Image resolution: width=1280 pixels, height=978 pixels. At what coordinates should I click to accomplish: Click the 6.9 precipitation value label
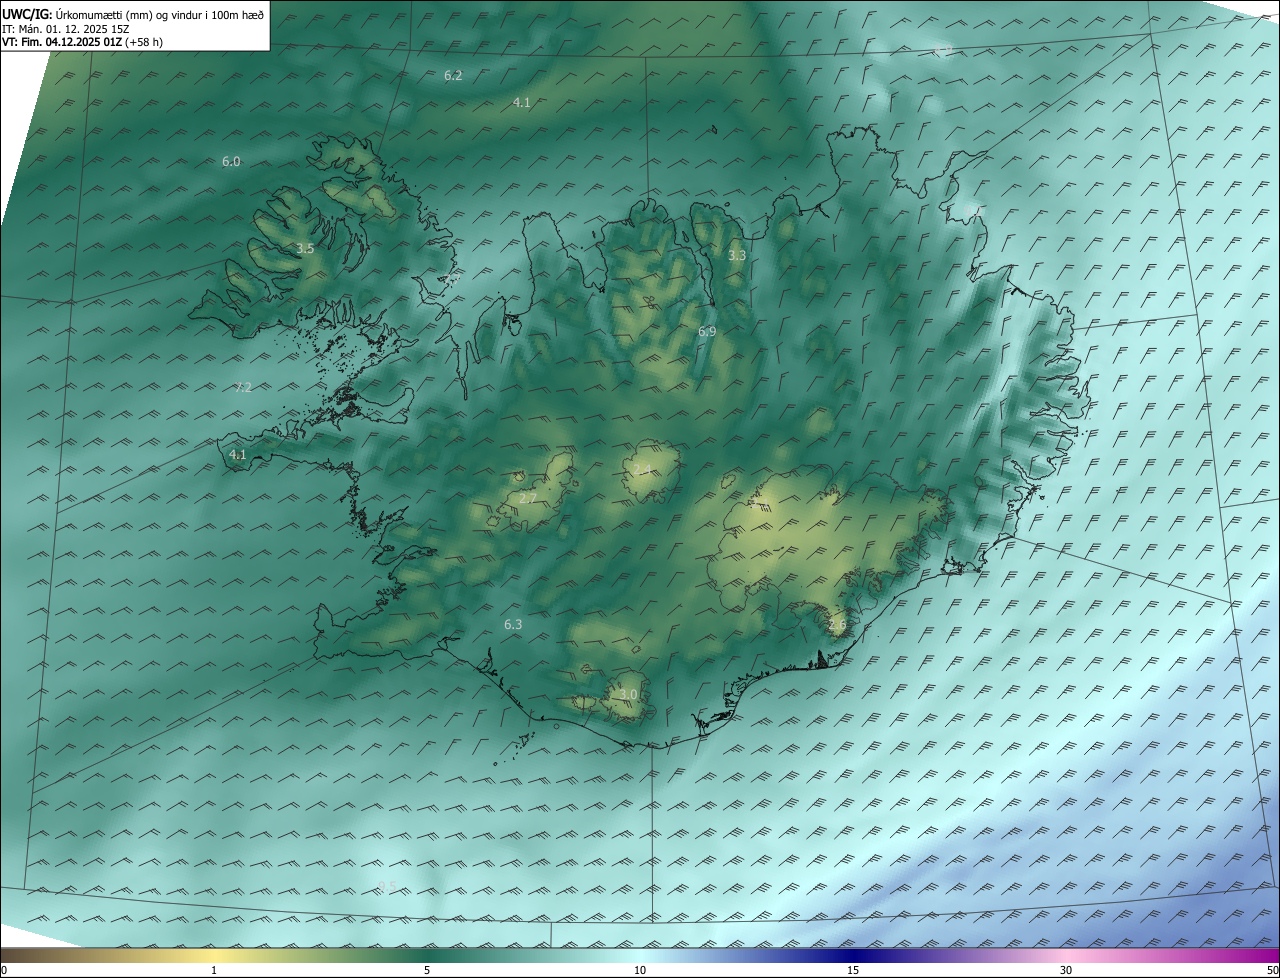[x=707, y=331]
